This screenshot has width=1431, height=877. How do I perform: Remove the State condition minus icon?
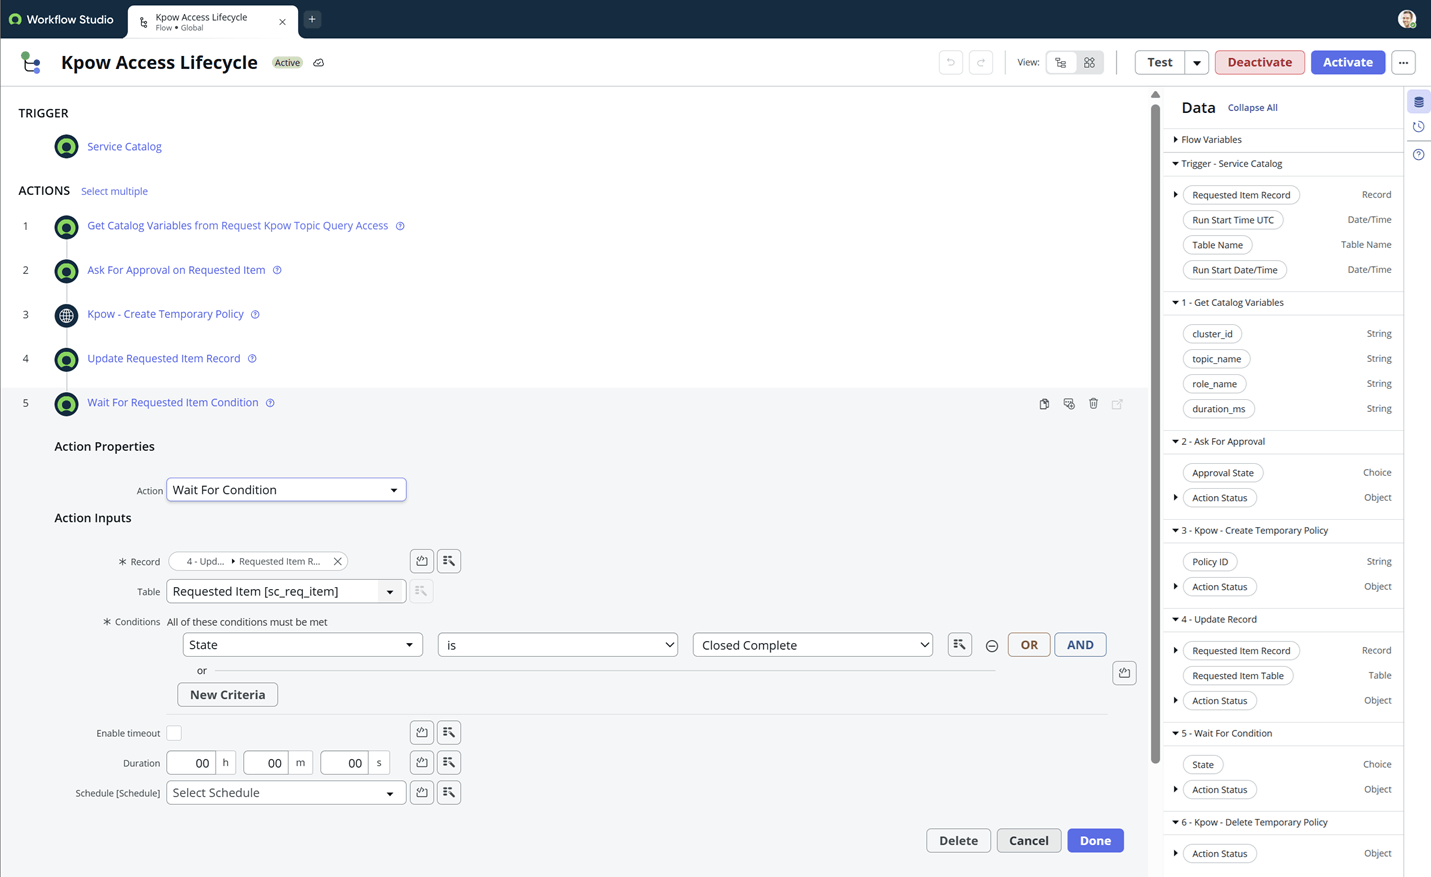(x=992, y=646)
